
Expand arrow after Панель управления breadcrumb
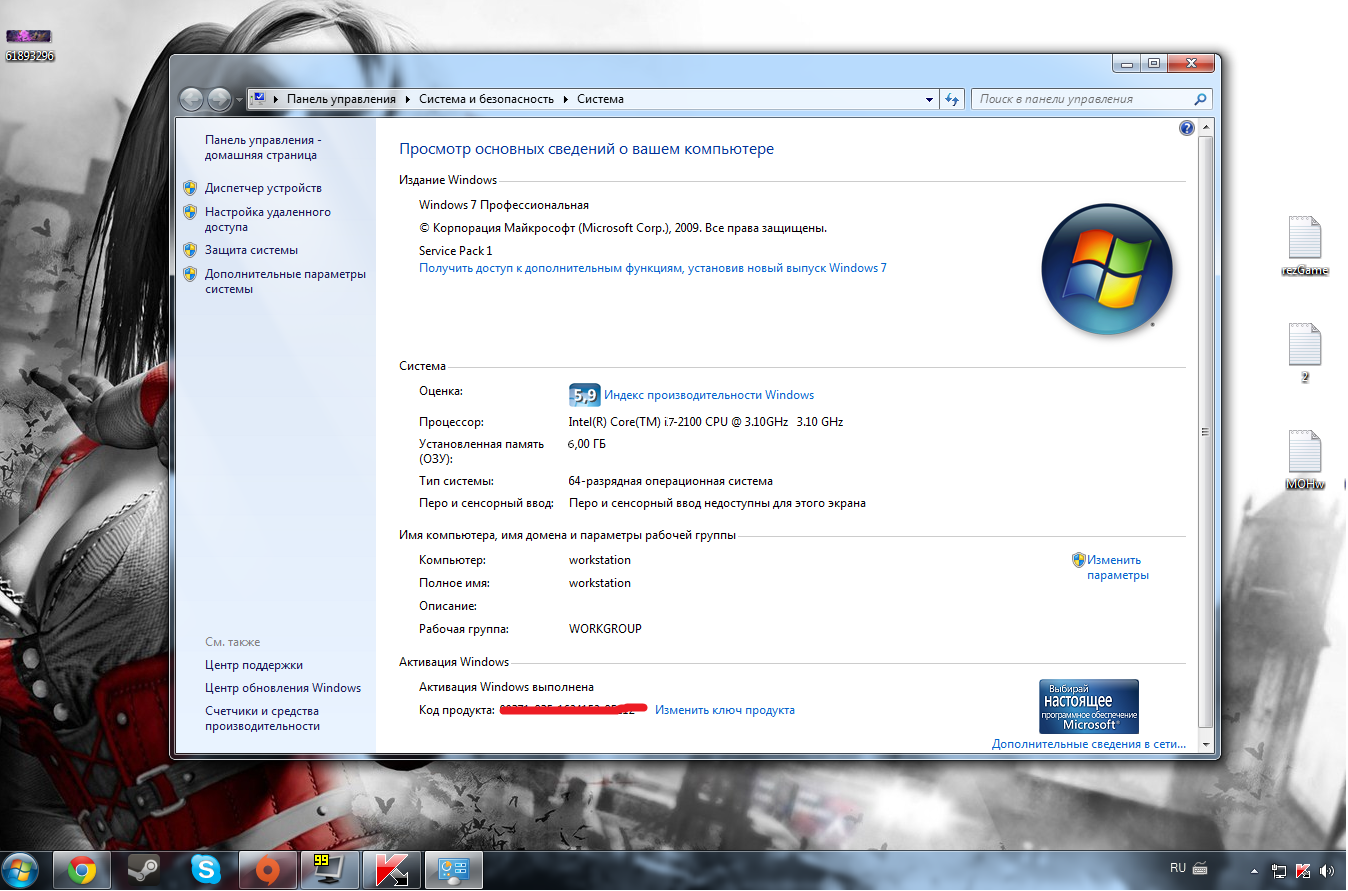point(408,99)
